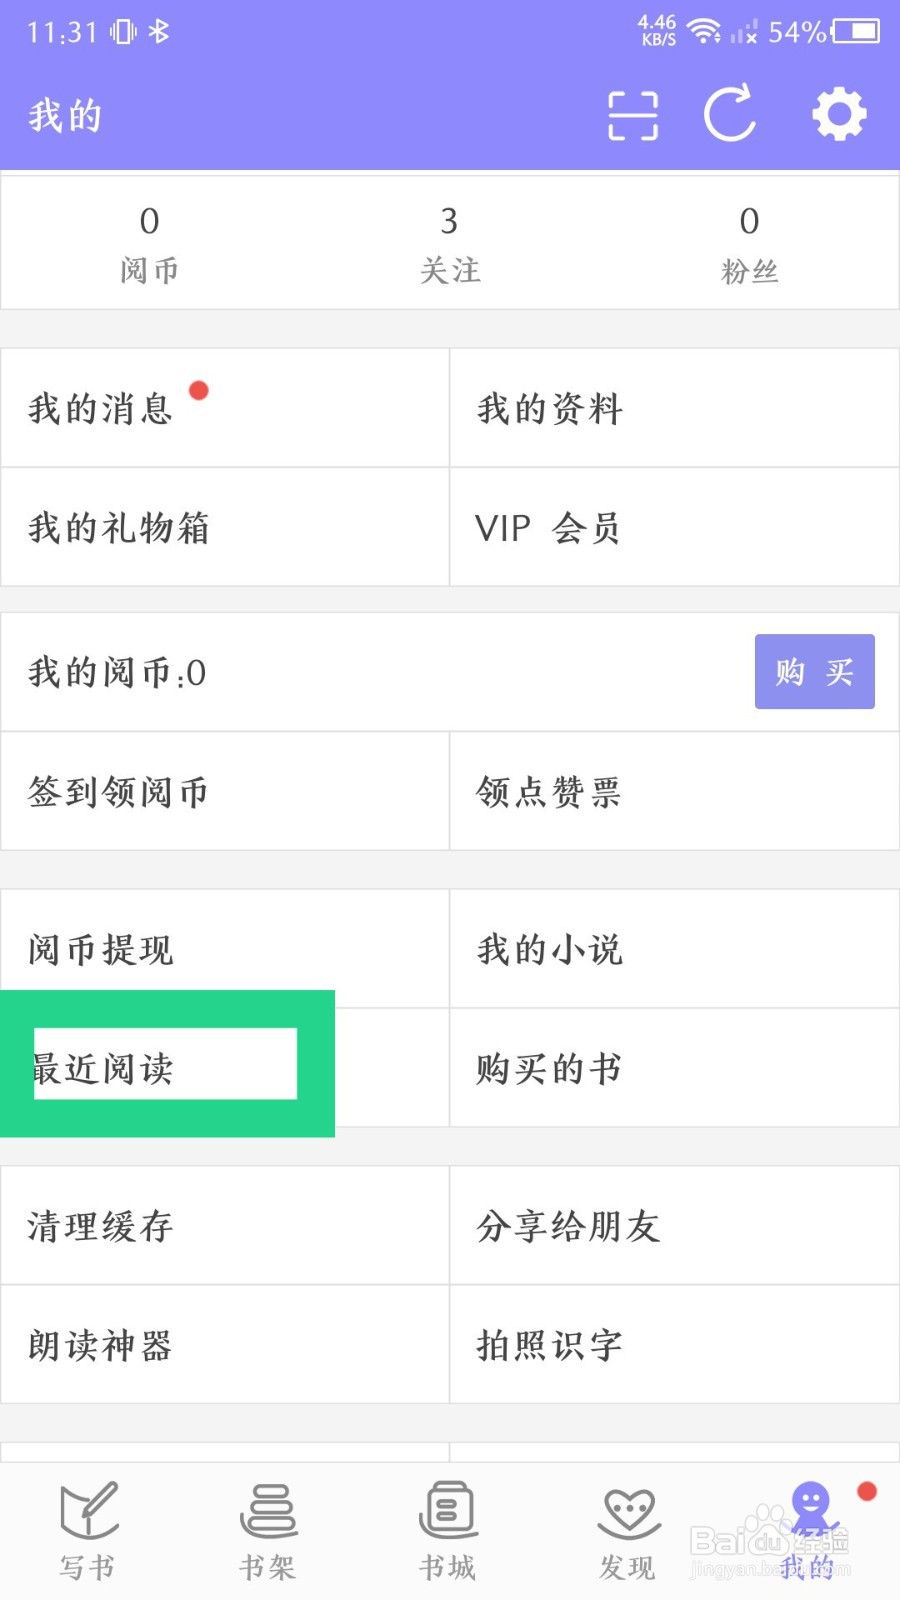Tap 我的礼物箱 gift box
Viewport: 900px width, 1600px height.
coord(225,527)
